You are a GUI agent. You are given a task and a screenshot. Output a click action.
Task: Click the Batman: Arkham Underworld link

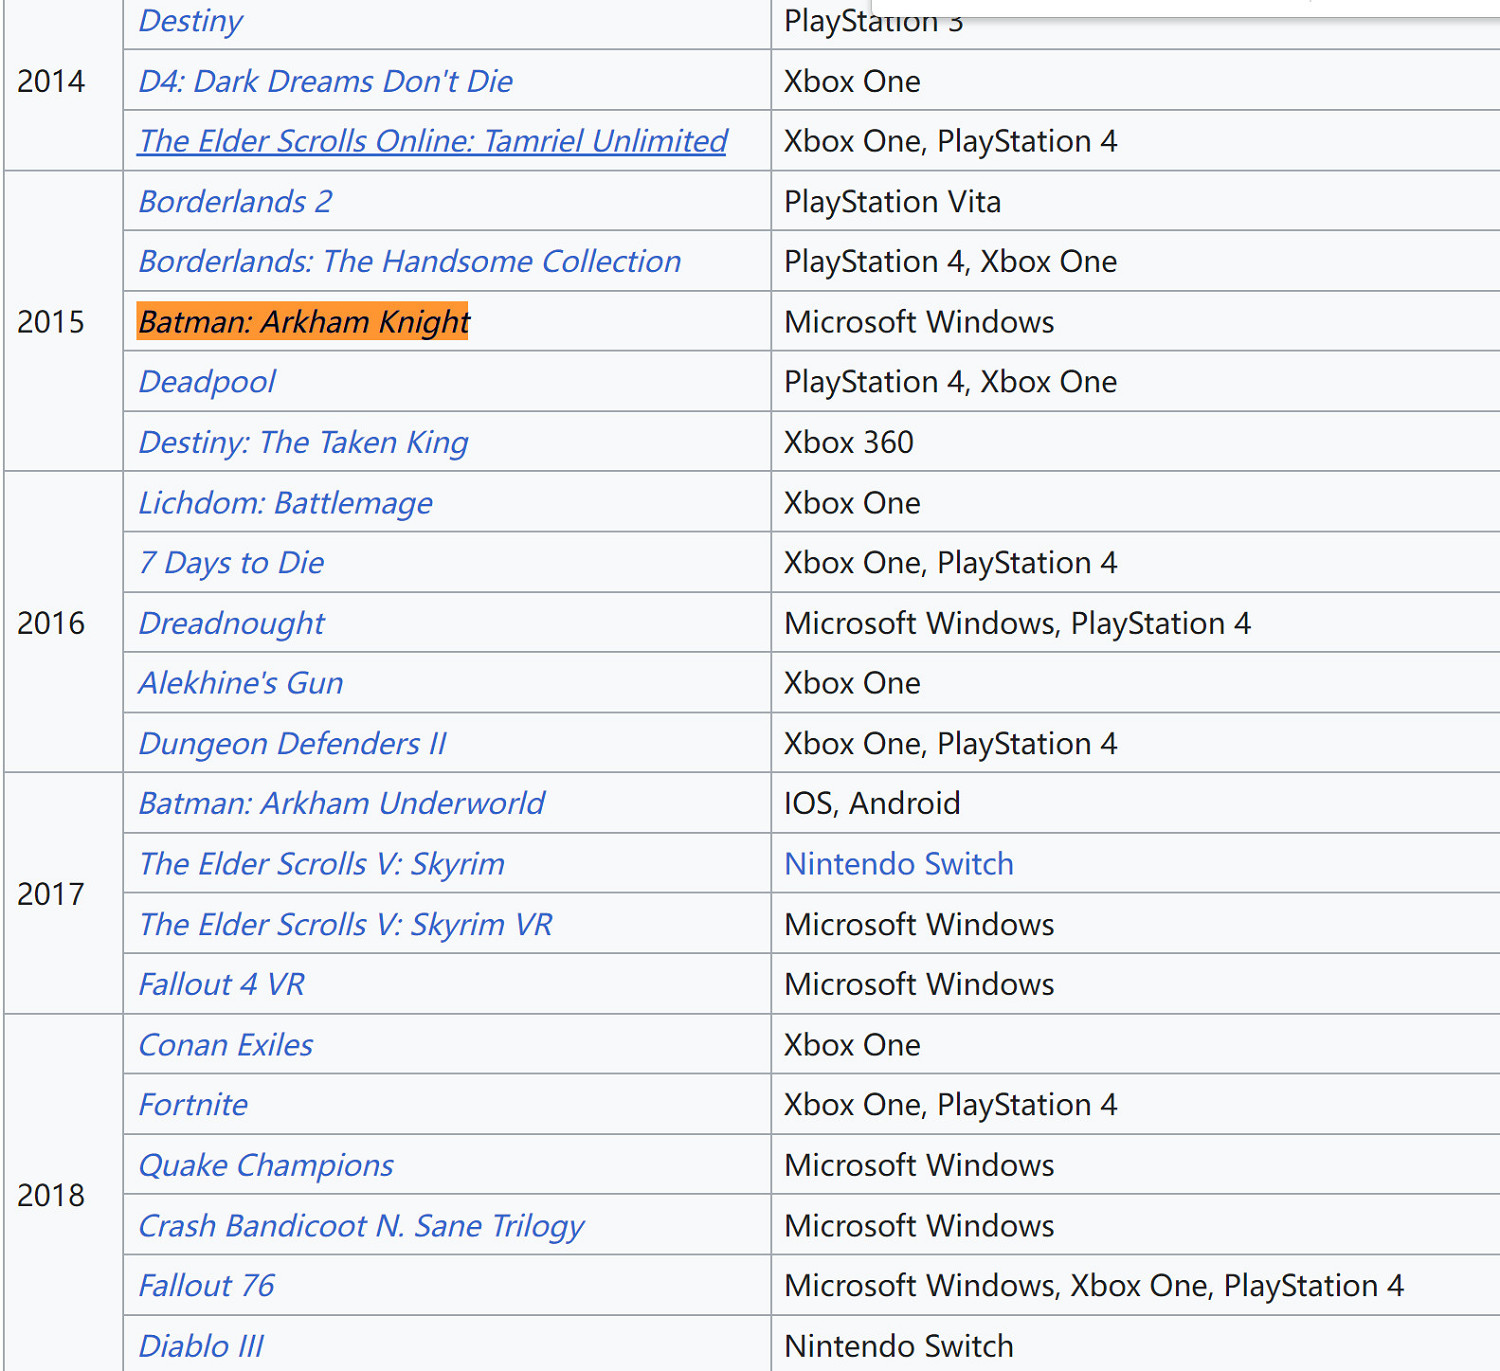coord(341,803)
